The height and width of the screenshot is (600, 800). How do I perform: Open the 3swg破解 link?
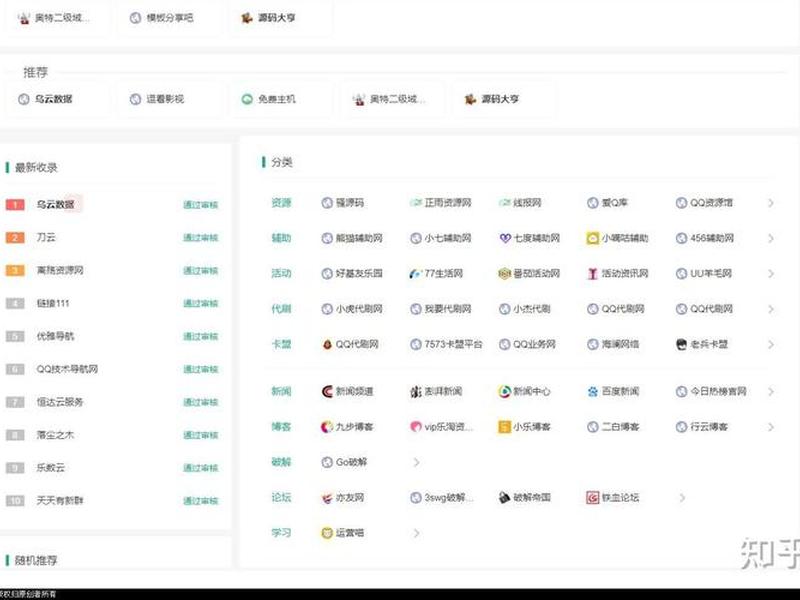(x=449, y=497)
